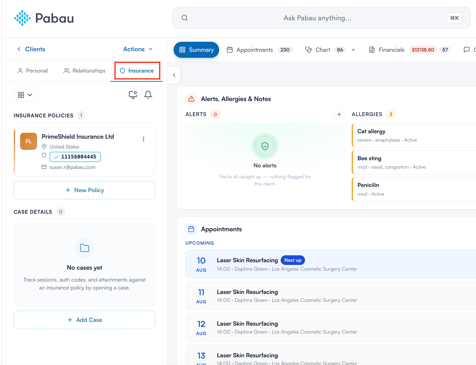This screenshot has height=365, width=476.
Task: Click United States location text
Action: tap(64, 147)
